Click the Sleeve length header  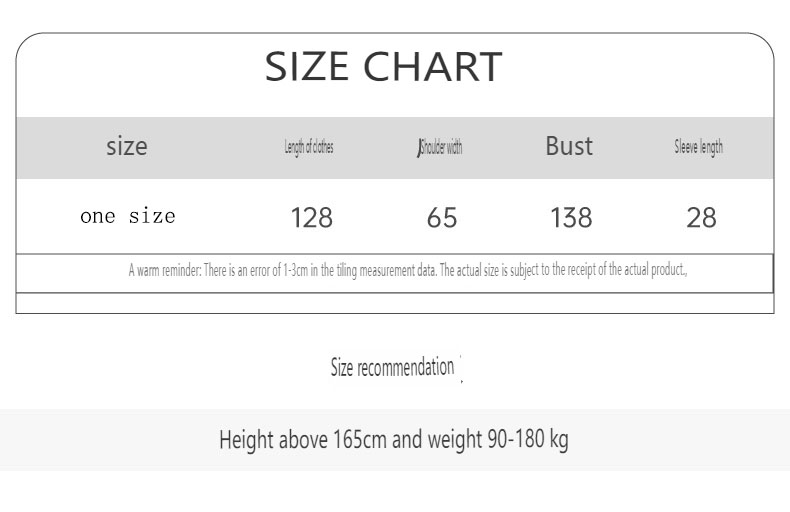[x=699, y=147]
